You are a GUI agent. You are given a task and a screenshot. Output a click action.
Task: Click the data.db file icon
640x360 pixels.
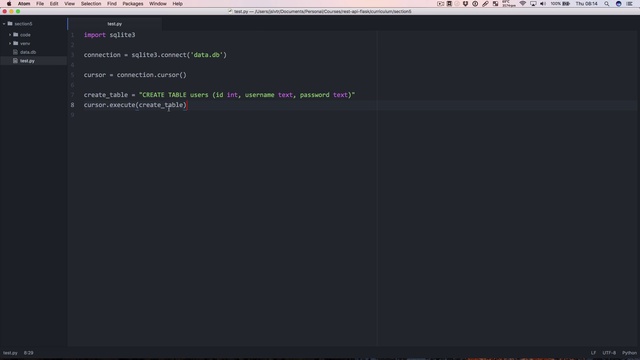pyautogui.click(x=16, y=52)
